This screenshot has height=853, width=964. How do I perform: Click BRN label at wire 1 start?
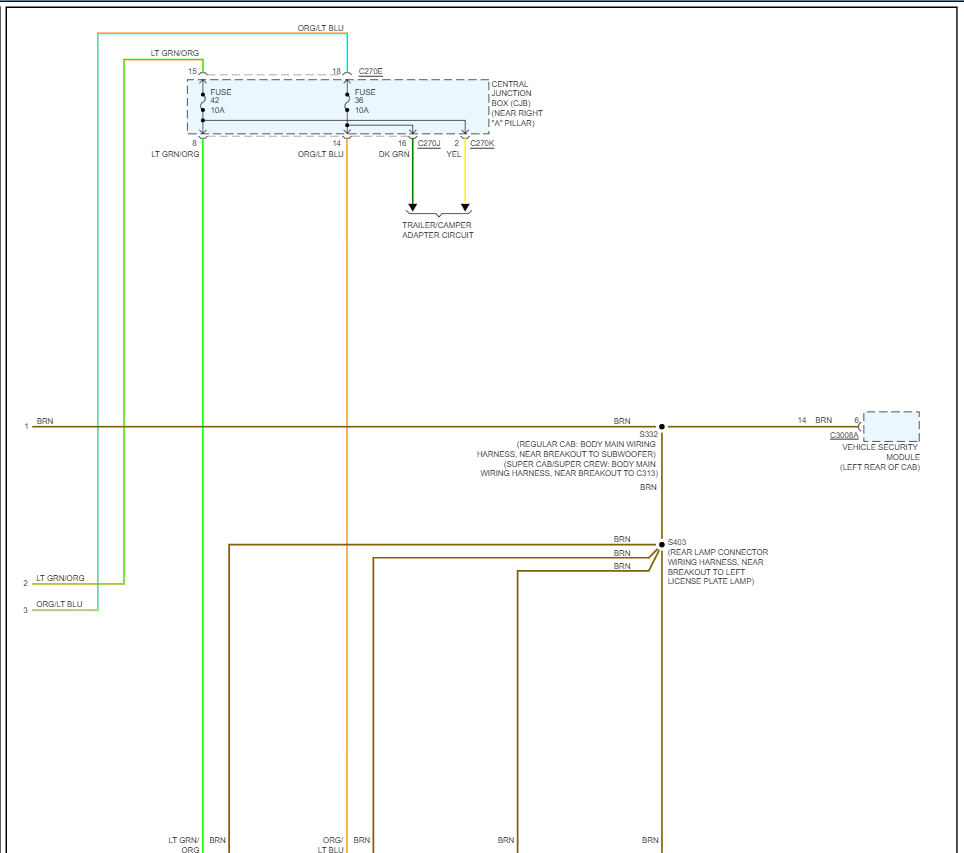tap(45, 421)
